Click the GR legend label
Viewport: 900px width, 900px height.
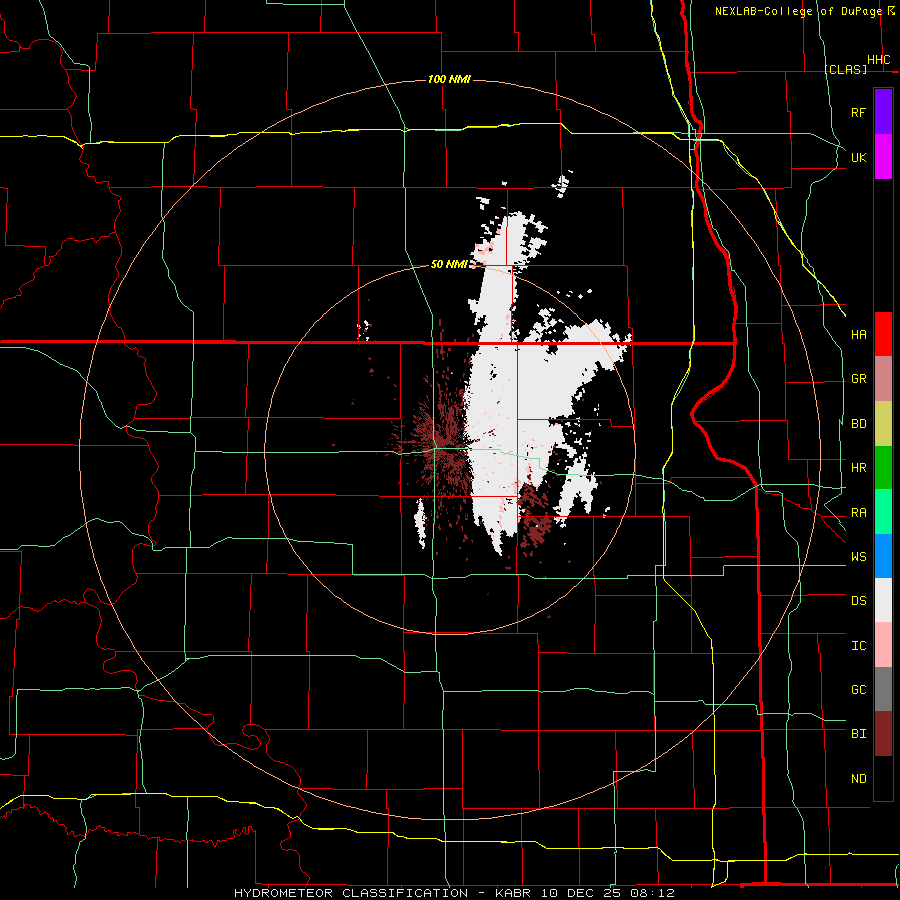858,379
